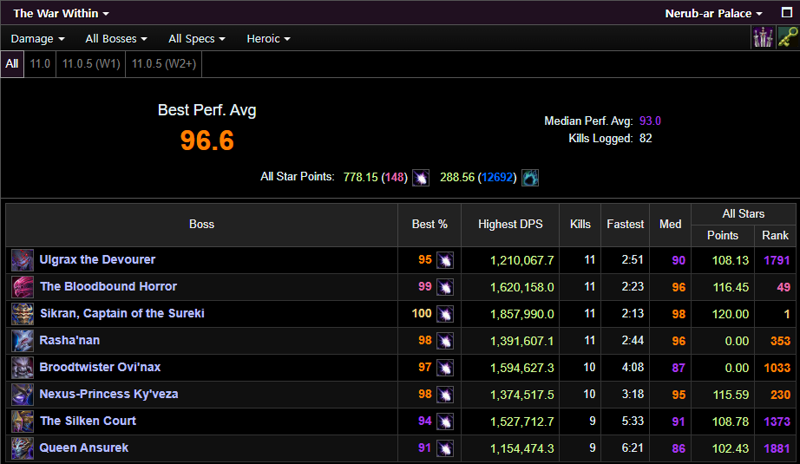800x464 pixels.
Task: Click the 148 All Star rank link
Action: coord(394,177)
